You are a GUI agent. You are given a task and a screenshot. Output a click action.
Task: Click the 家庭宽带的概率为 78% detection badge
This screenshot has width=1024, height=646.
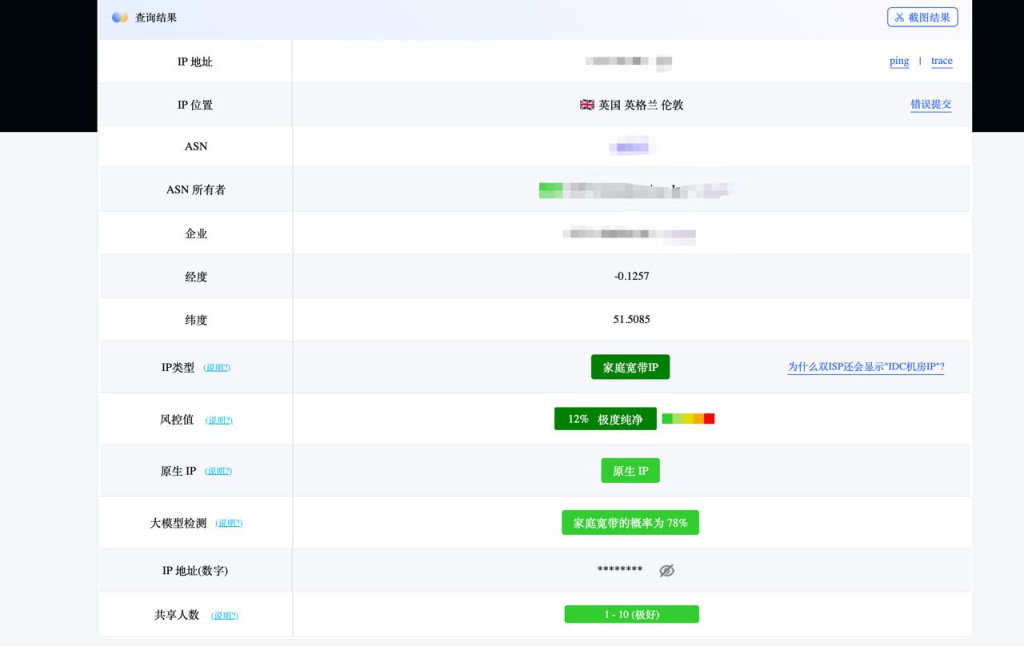[x=630, y=521]
